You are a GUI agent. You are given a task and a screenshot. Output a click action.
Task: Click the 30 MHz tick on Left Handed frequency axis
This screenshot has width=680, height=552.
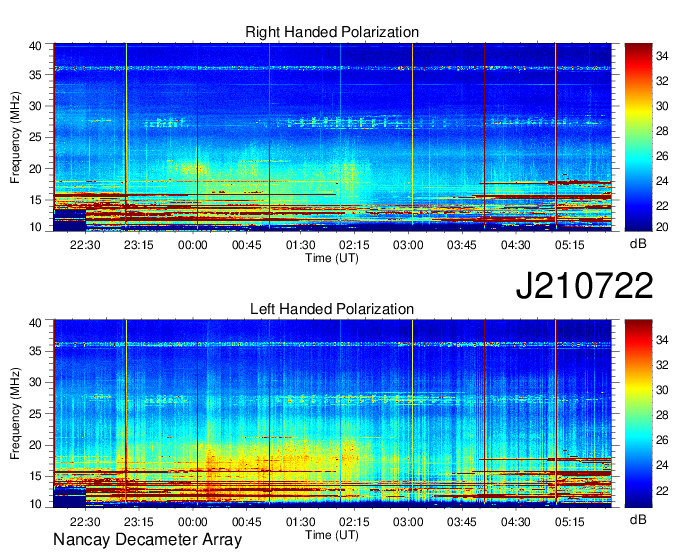(x=35, y=382)
